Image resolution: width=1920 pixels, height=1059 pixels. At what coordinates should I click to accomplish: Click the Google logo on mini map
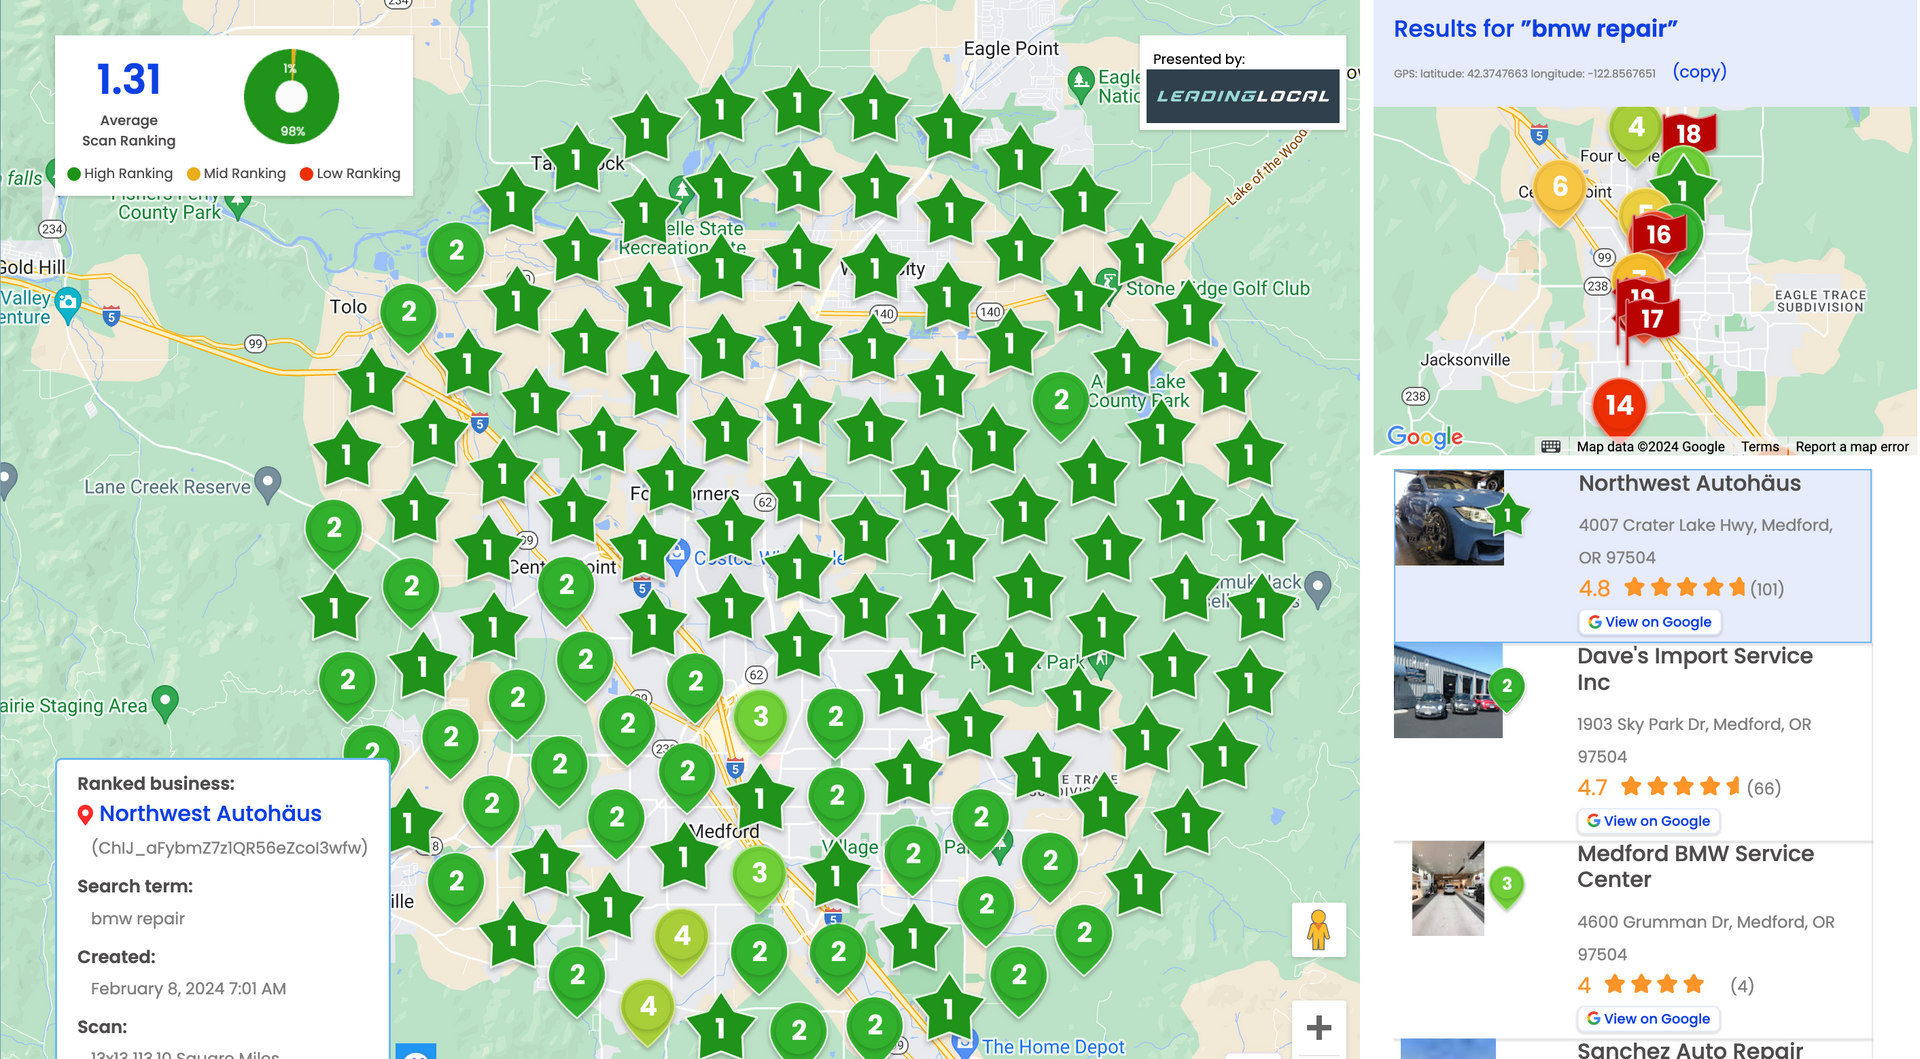coord(1425,436)
